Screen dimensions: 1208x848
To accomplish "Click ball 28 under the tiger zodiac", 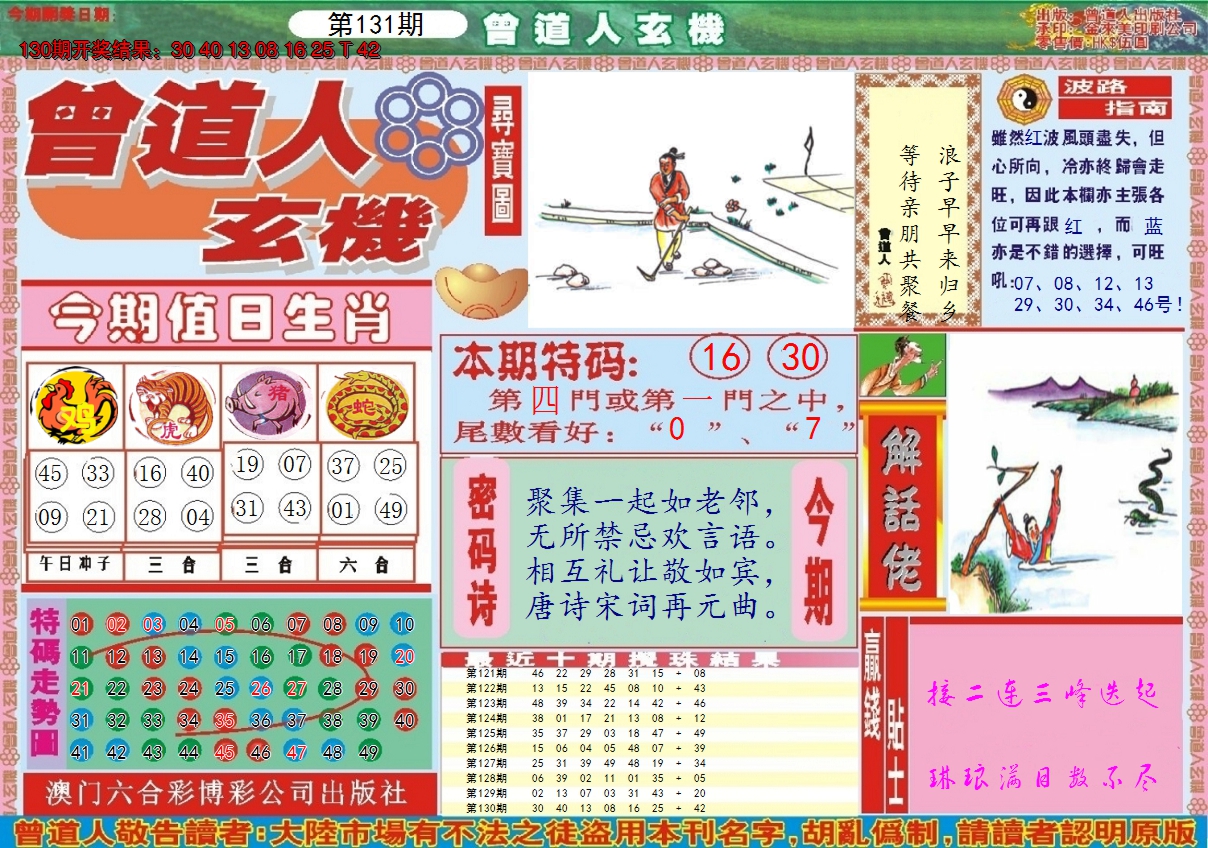I will coord(150,517).
